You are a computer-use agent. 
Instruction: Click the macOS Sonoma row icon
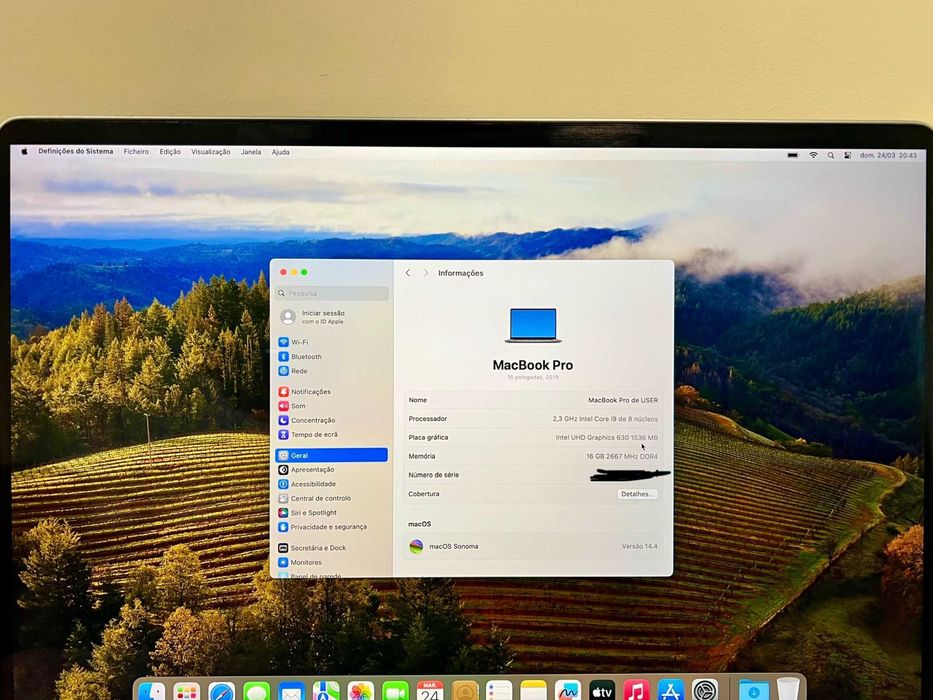417,546
